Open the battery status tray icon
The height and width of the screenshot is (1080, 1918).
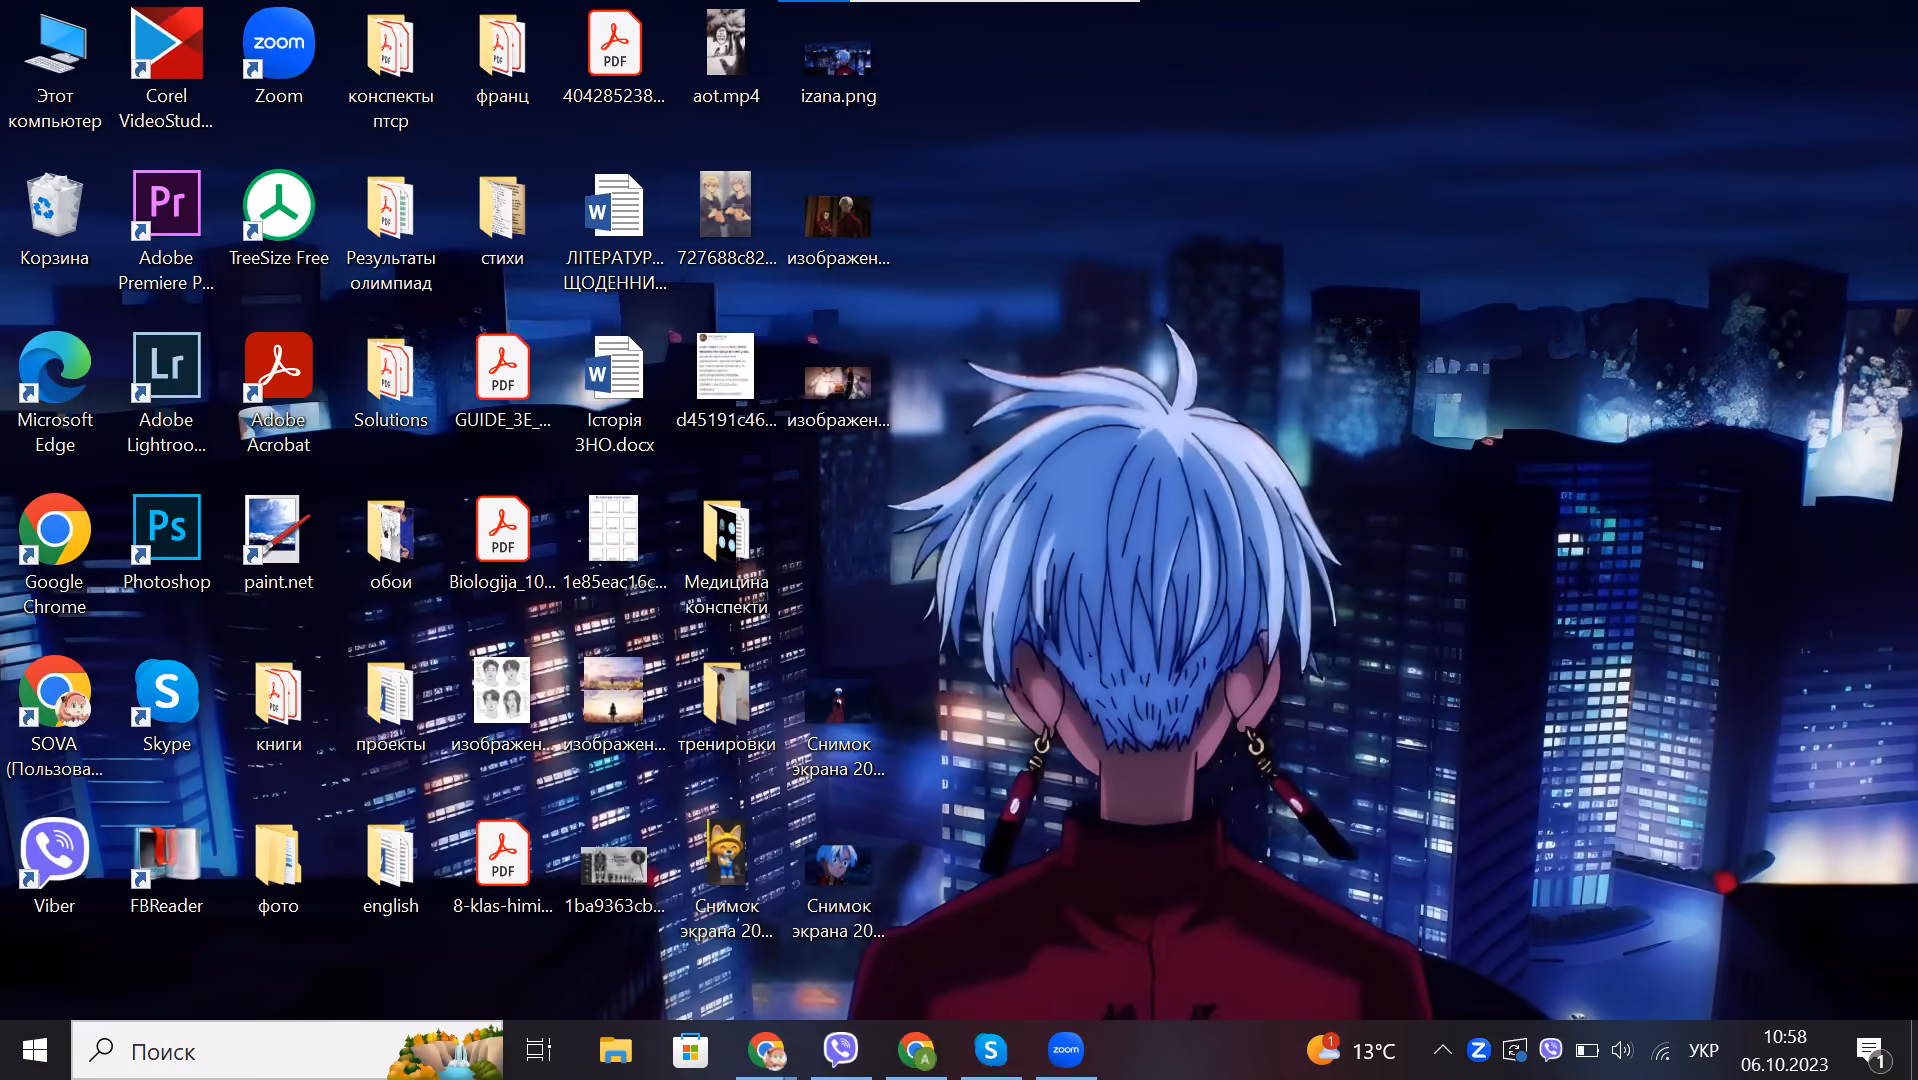[1587, 1050]
